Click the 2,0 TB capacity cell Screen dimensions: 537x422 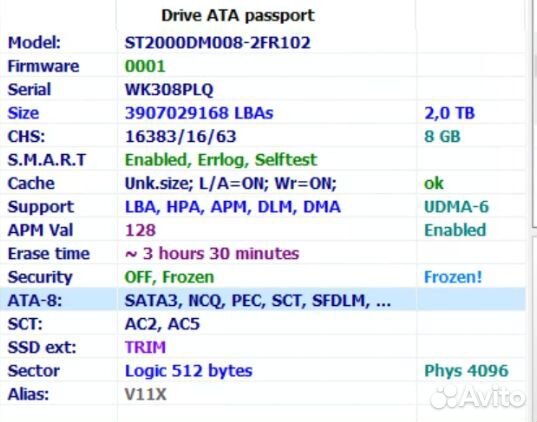449,113
